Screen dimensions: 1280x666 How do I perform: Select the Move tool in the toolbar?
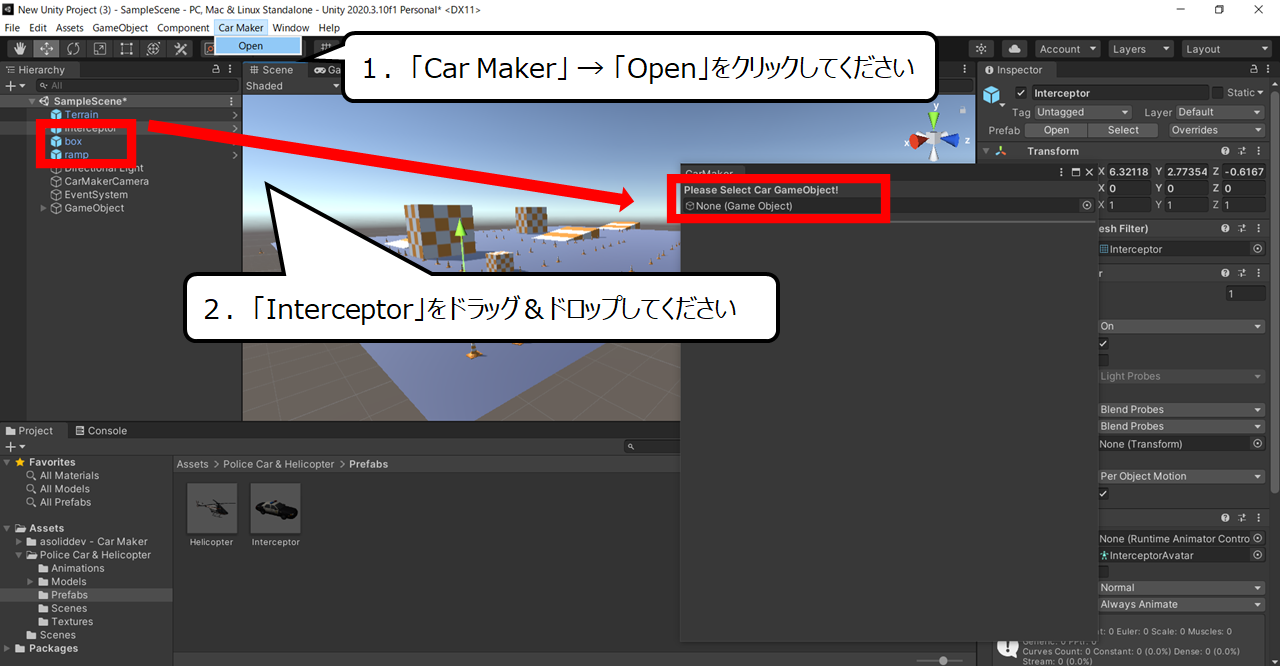pos(47,49)
